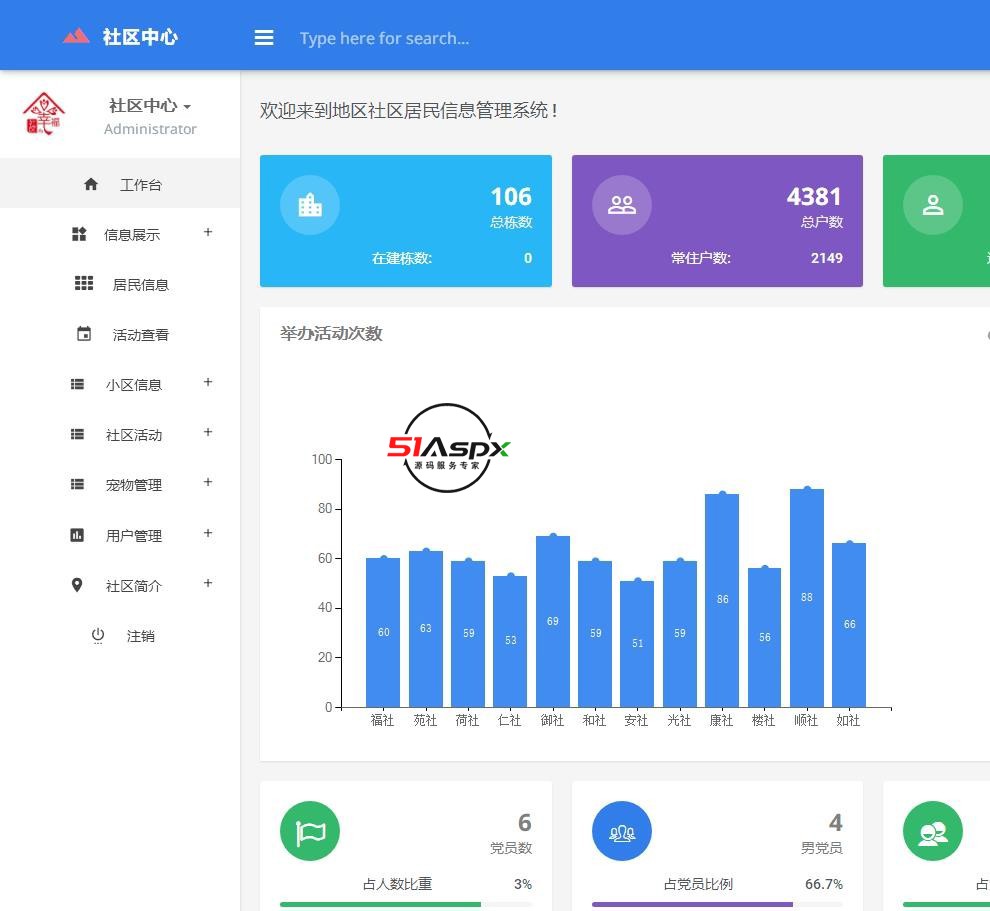Click the 举办活动次数 chart title

coord(331,333)
